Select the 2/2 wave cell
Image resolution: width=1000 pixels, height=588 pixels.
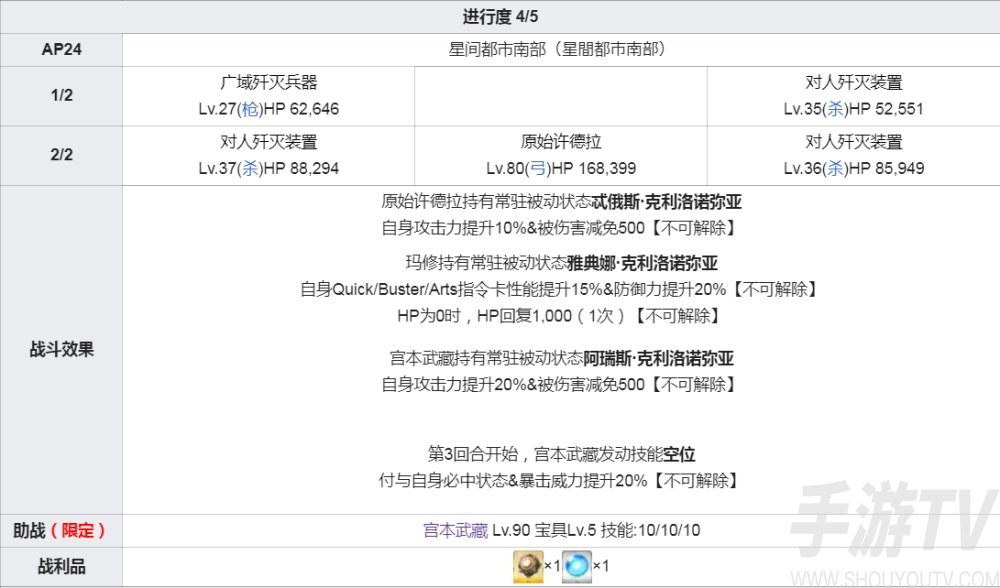(x=61, y=155)
